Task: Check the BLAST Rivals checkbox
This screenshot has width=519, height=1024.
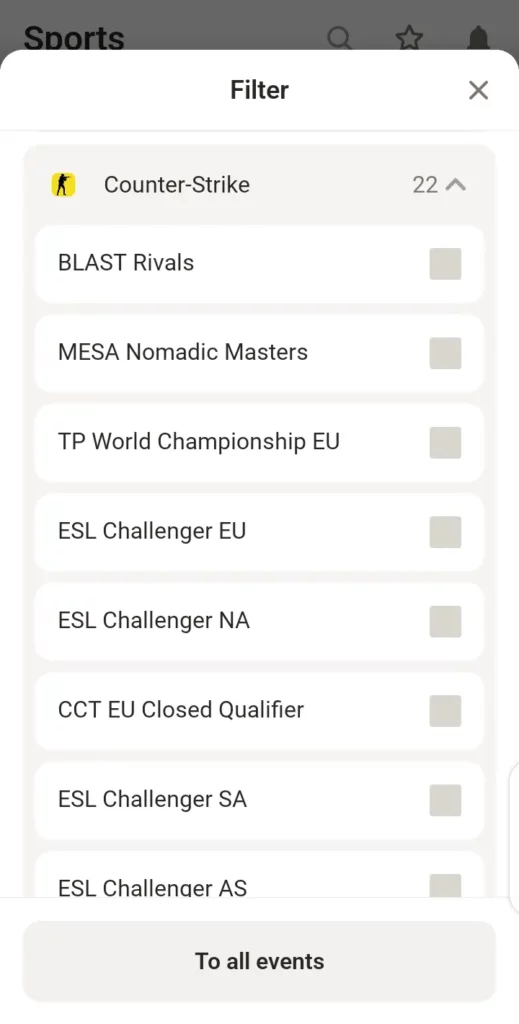Action: point(445,264)
